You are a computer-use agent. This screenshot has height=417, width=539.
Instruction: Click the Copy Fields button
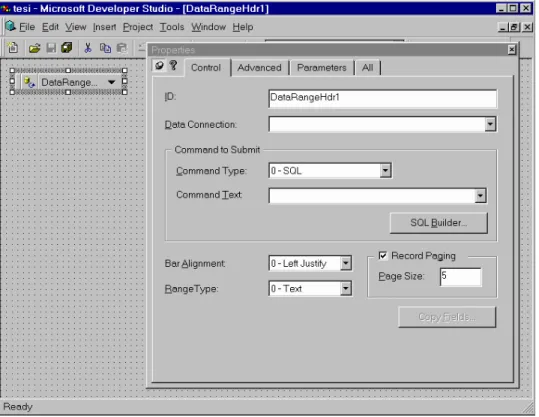[x=447, y=317]
